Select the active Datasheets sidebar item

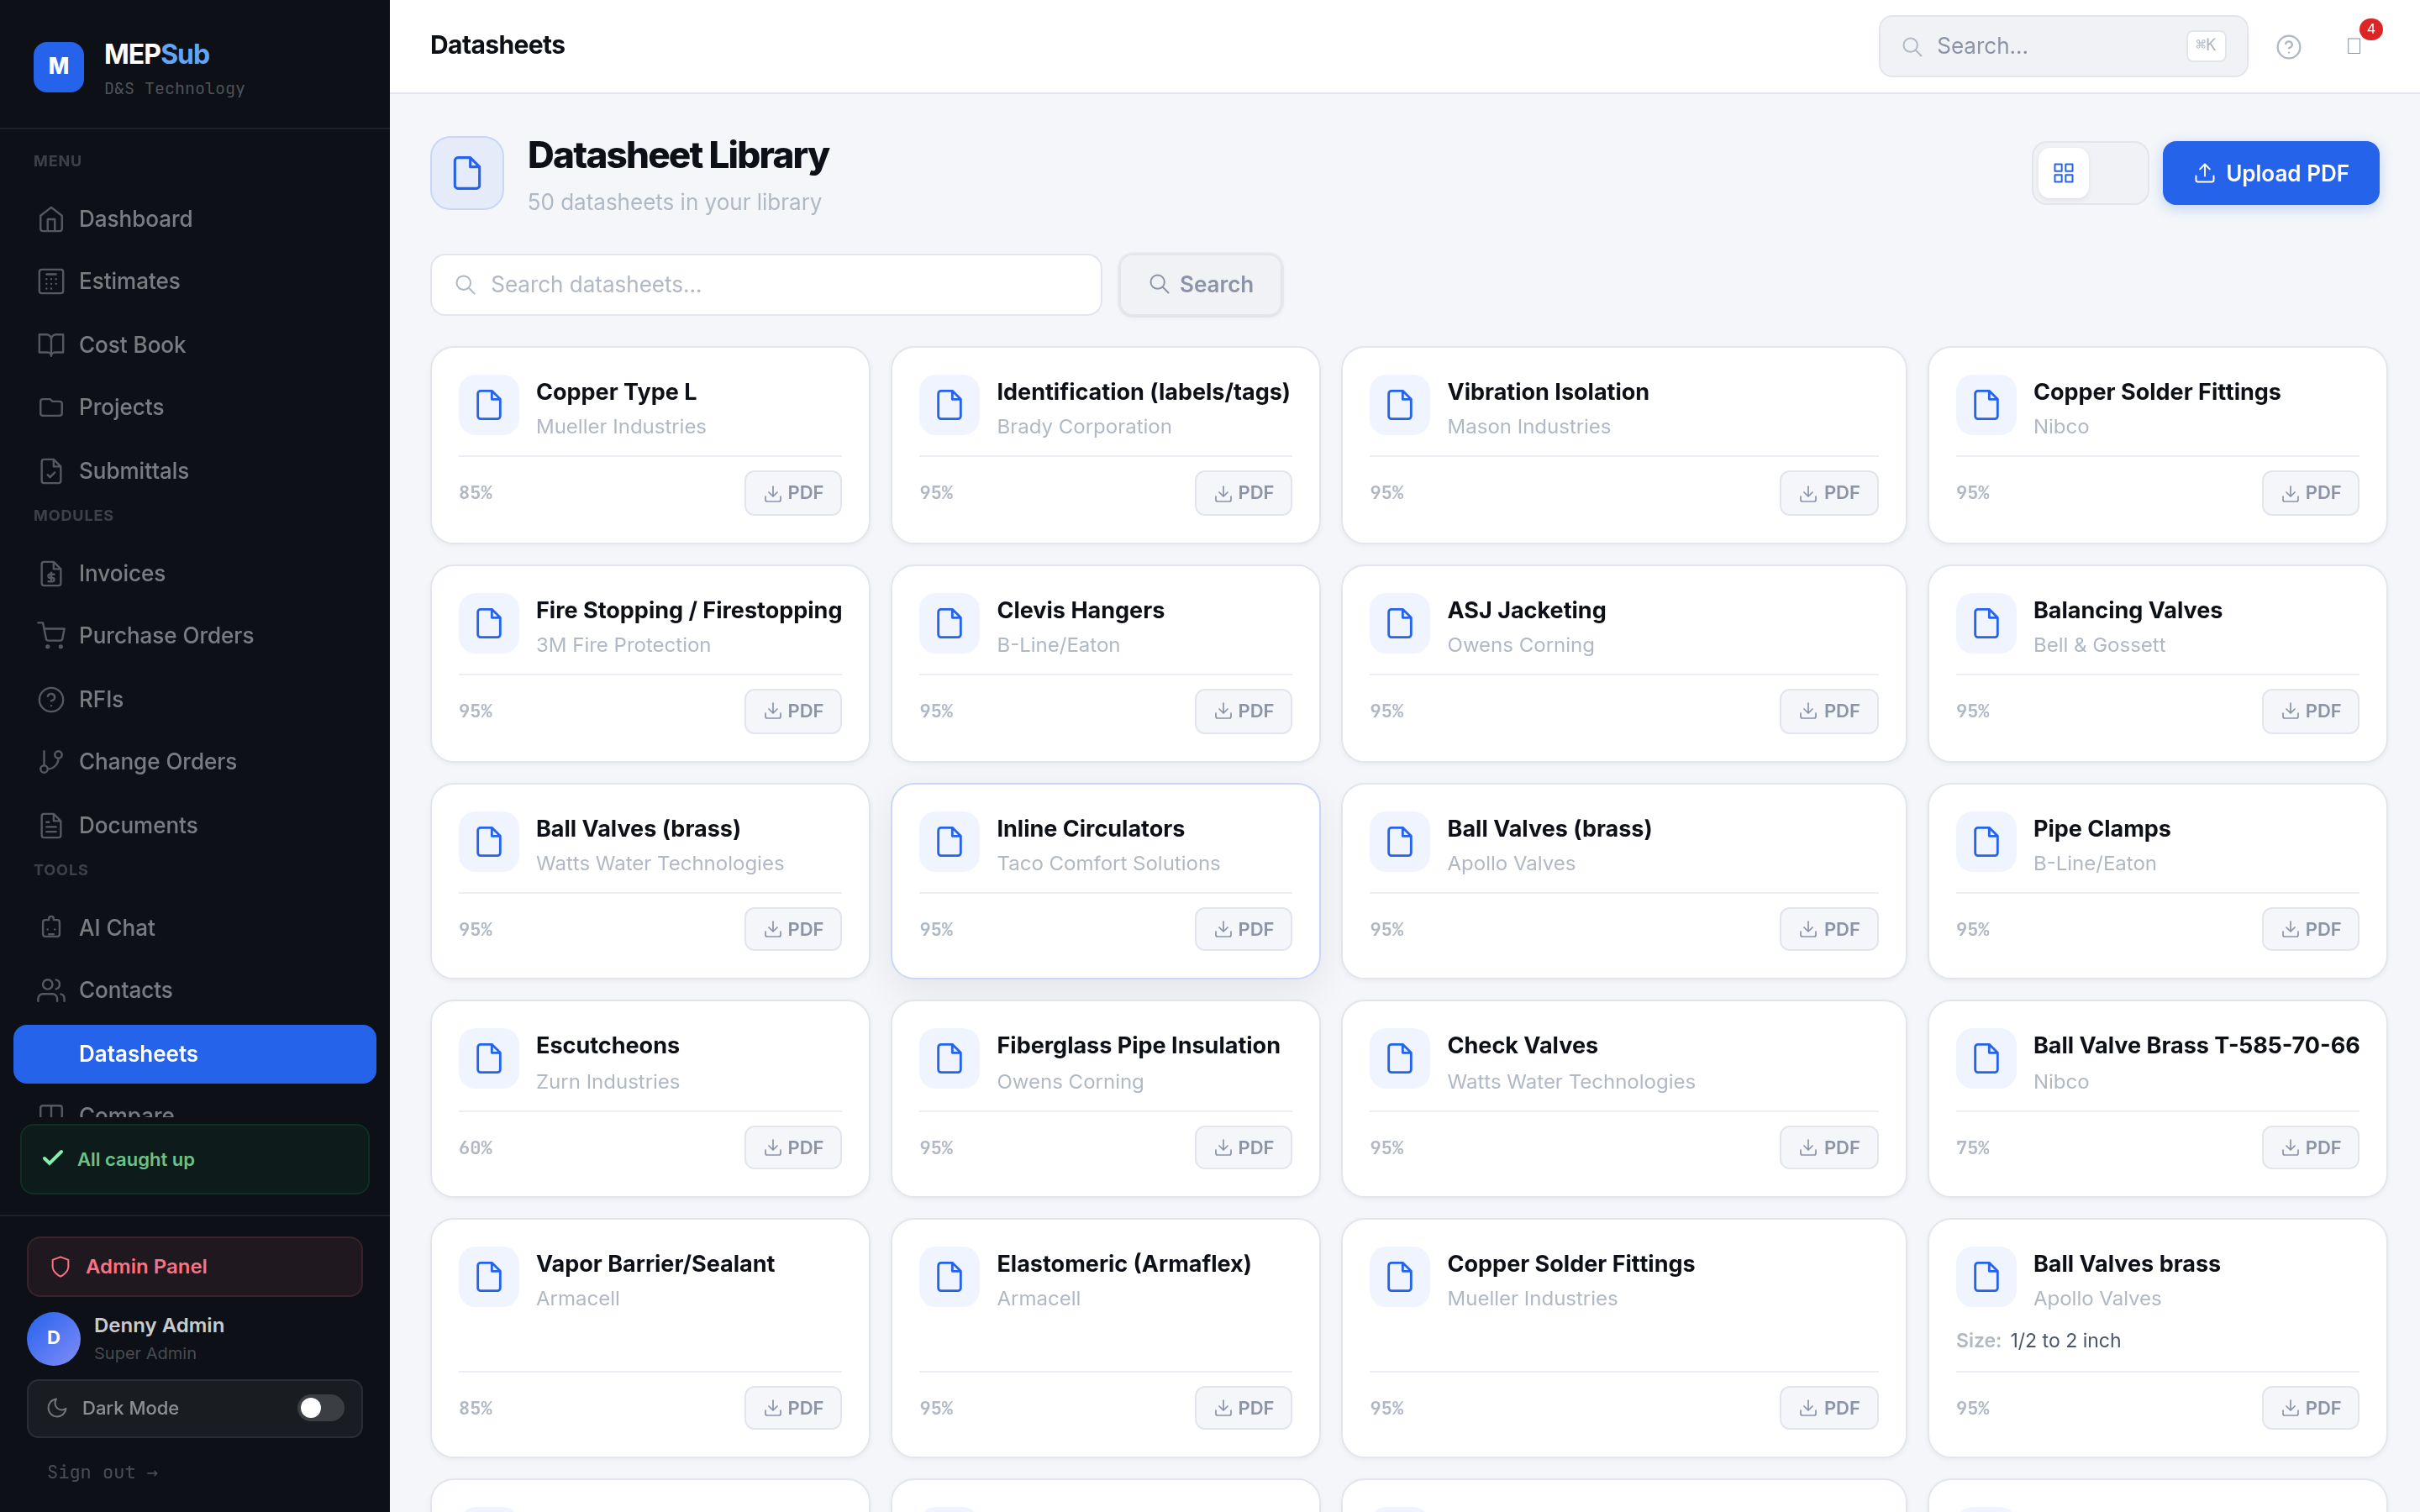click(194, 1054)
